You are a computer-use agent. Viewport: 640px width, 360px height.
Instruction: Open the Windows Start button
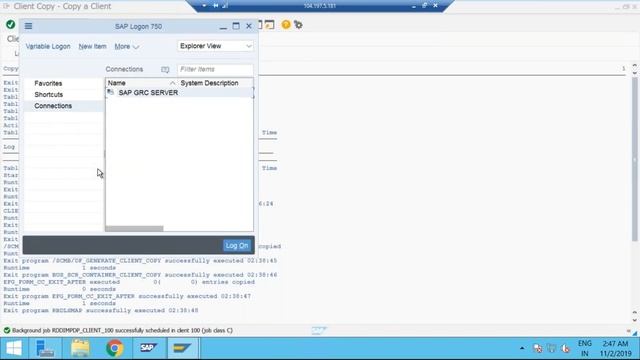14,349
